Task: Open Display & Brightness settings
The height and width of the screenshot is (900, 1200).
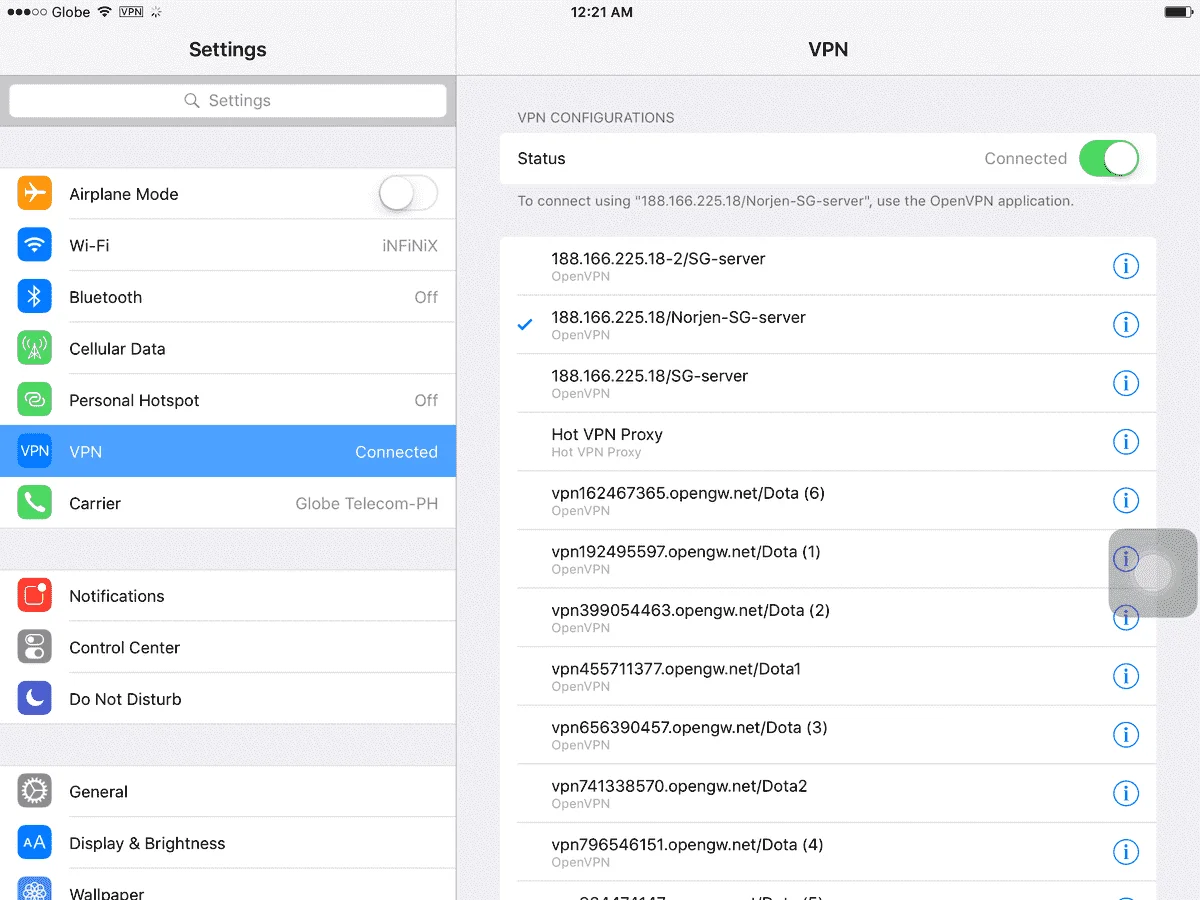Action: tap(228, 843)
